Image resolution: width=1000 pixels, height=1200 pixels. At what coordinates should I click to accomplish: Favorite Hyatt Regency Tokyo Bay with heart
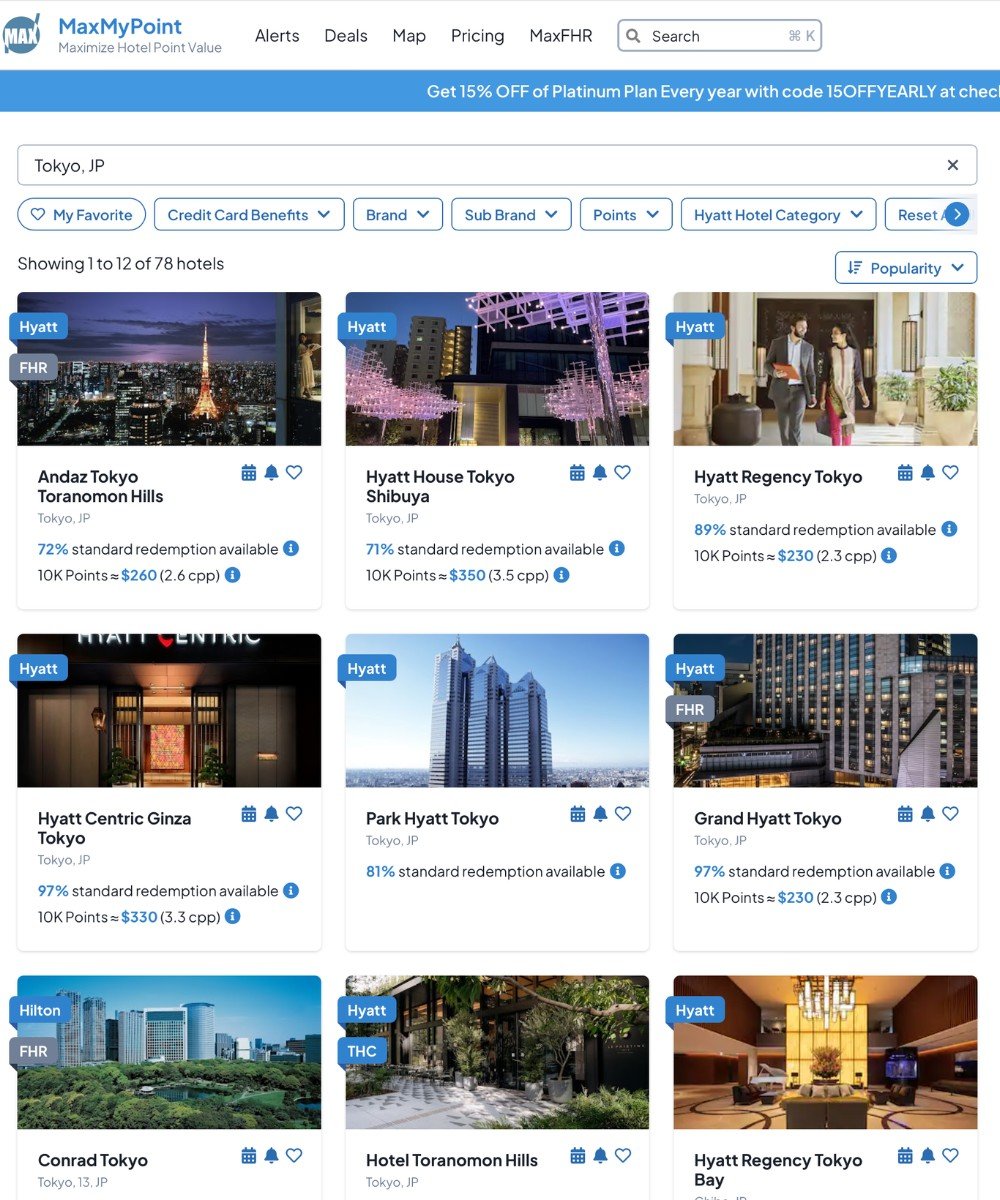coord(950,1156)
